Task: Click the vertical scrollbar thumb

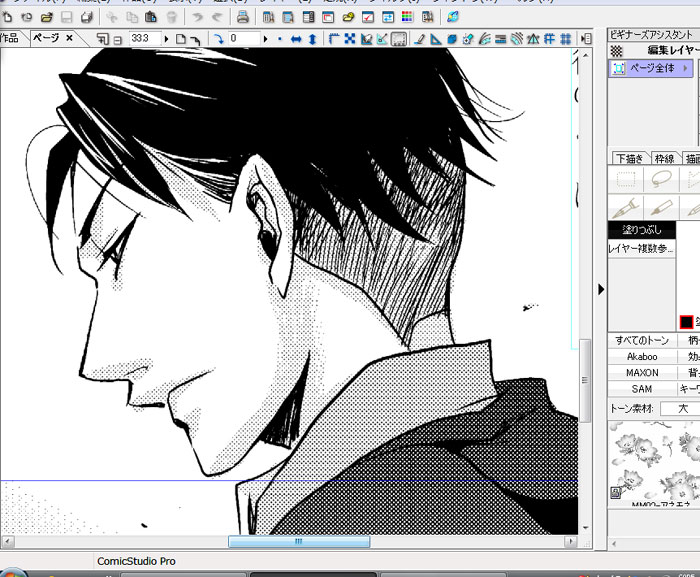Action: tap(585, 380)
